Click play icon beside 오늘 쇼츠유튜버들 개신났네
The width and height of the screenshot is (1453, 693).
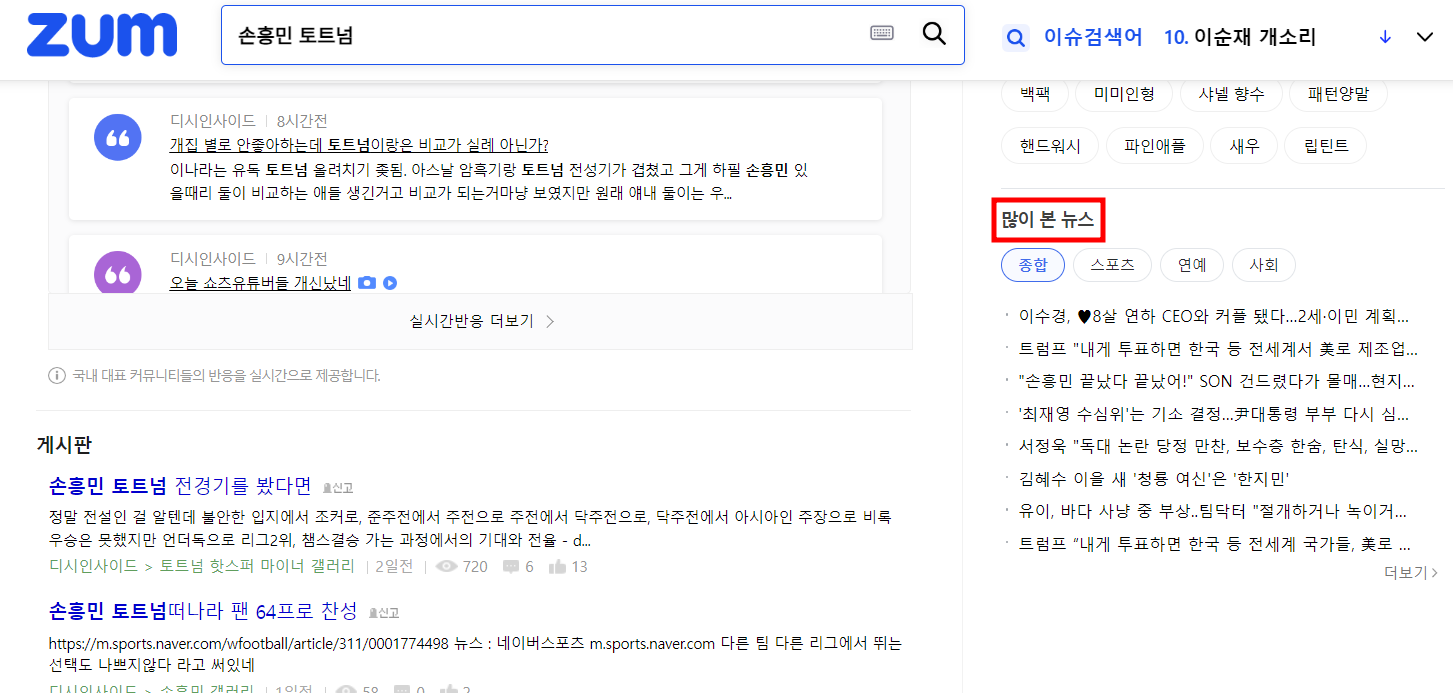390,283
